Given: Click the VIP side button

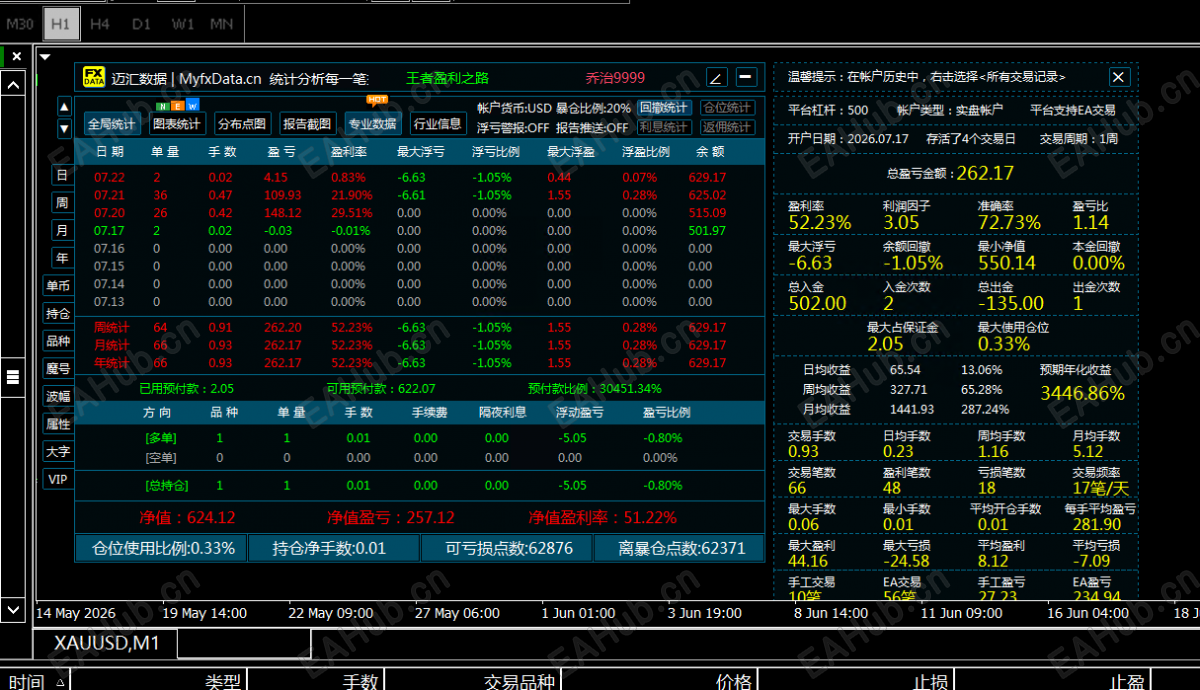Looking at the screenshot, I should [59, 479].
